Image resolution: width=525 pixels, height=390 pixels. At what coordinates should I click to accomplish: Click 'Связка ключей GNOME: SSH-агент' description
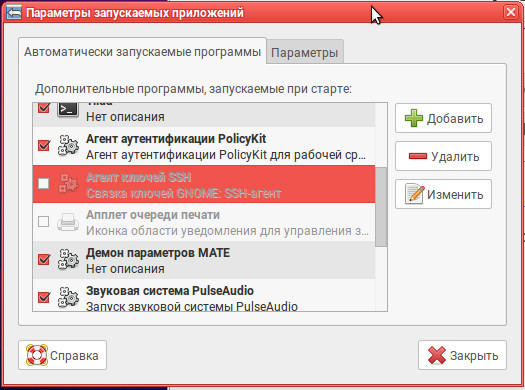(x=184, y=193)
